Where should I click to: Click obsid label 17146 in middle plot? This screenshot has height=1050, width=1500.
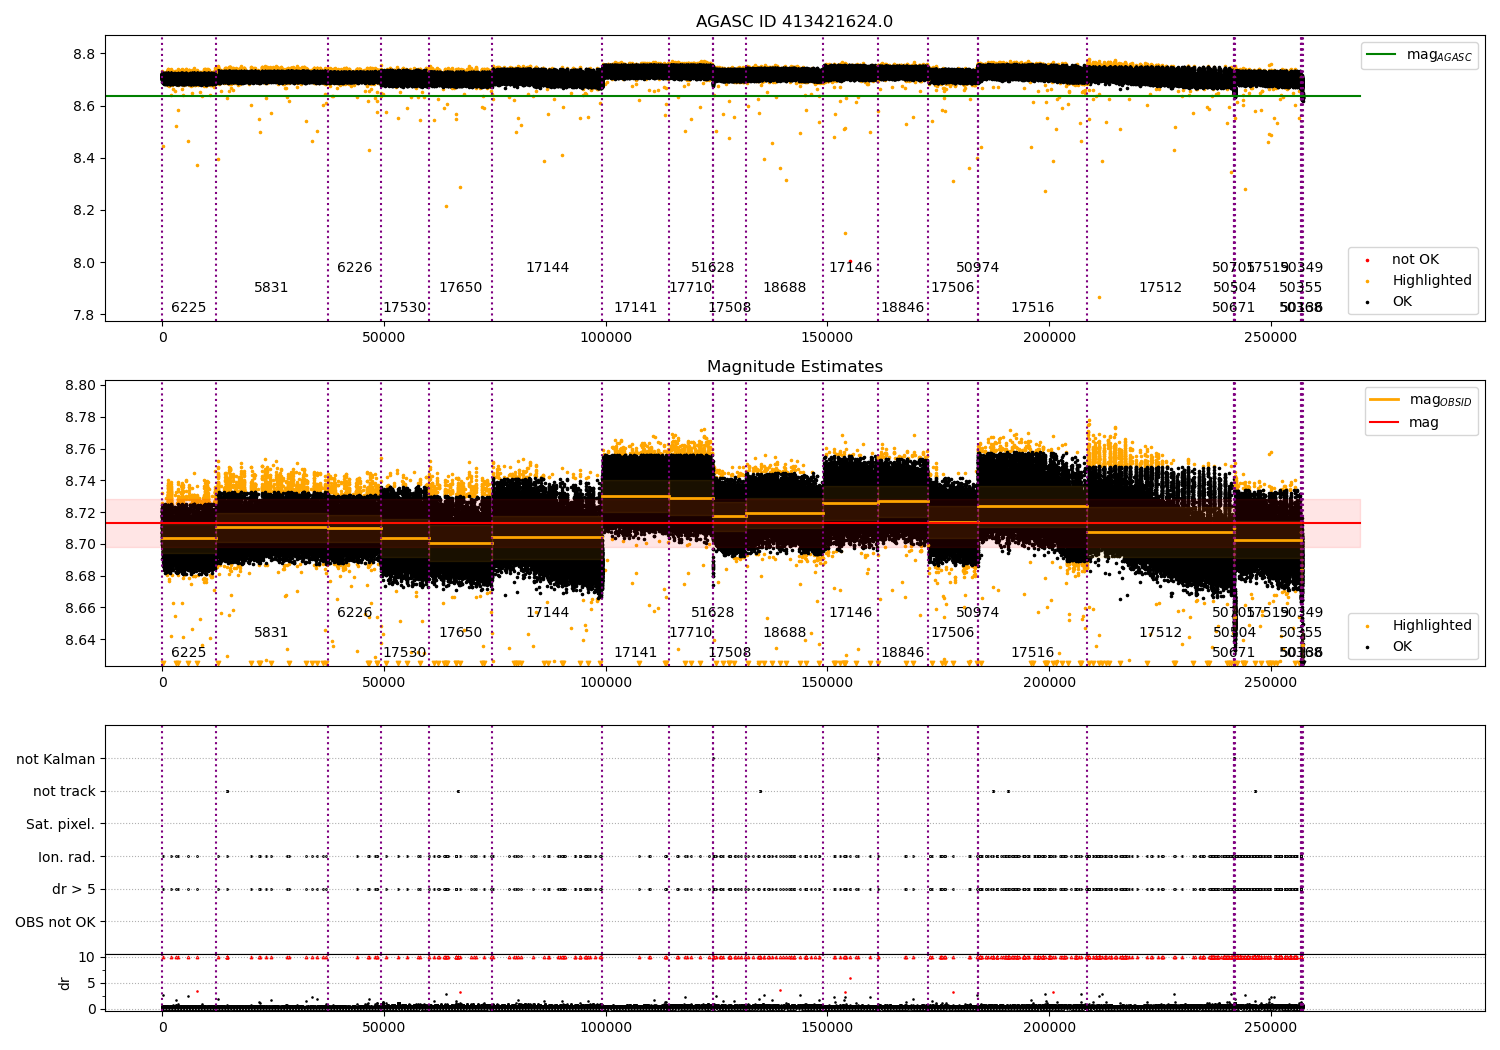(x=850, y=613)
